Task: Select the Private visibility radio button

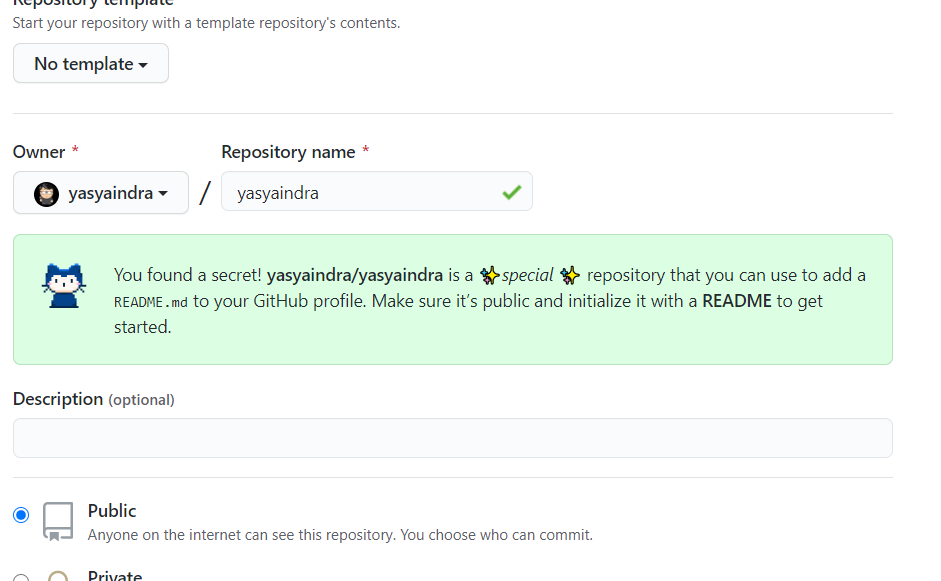Action: coord(21,576)
